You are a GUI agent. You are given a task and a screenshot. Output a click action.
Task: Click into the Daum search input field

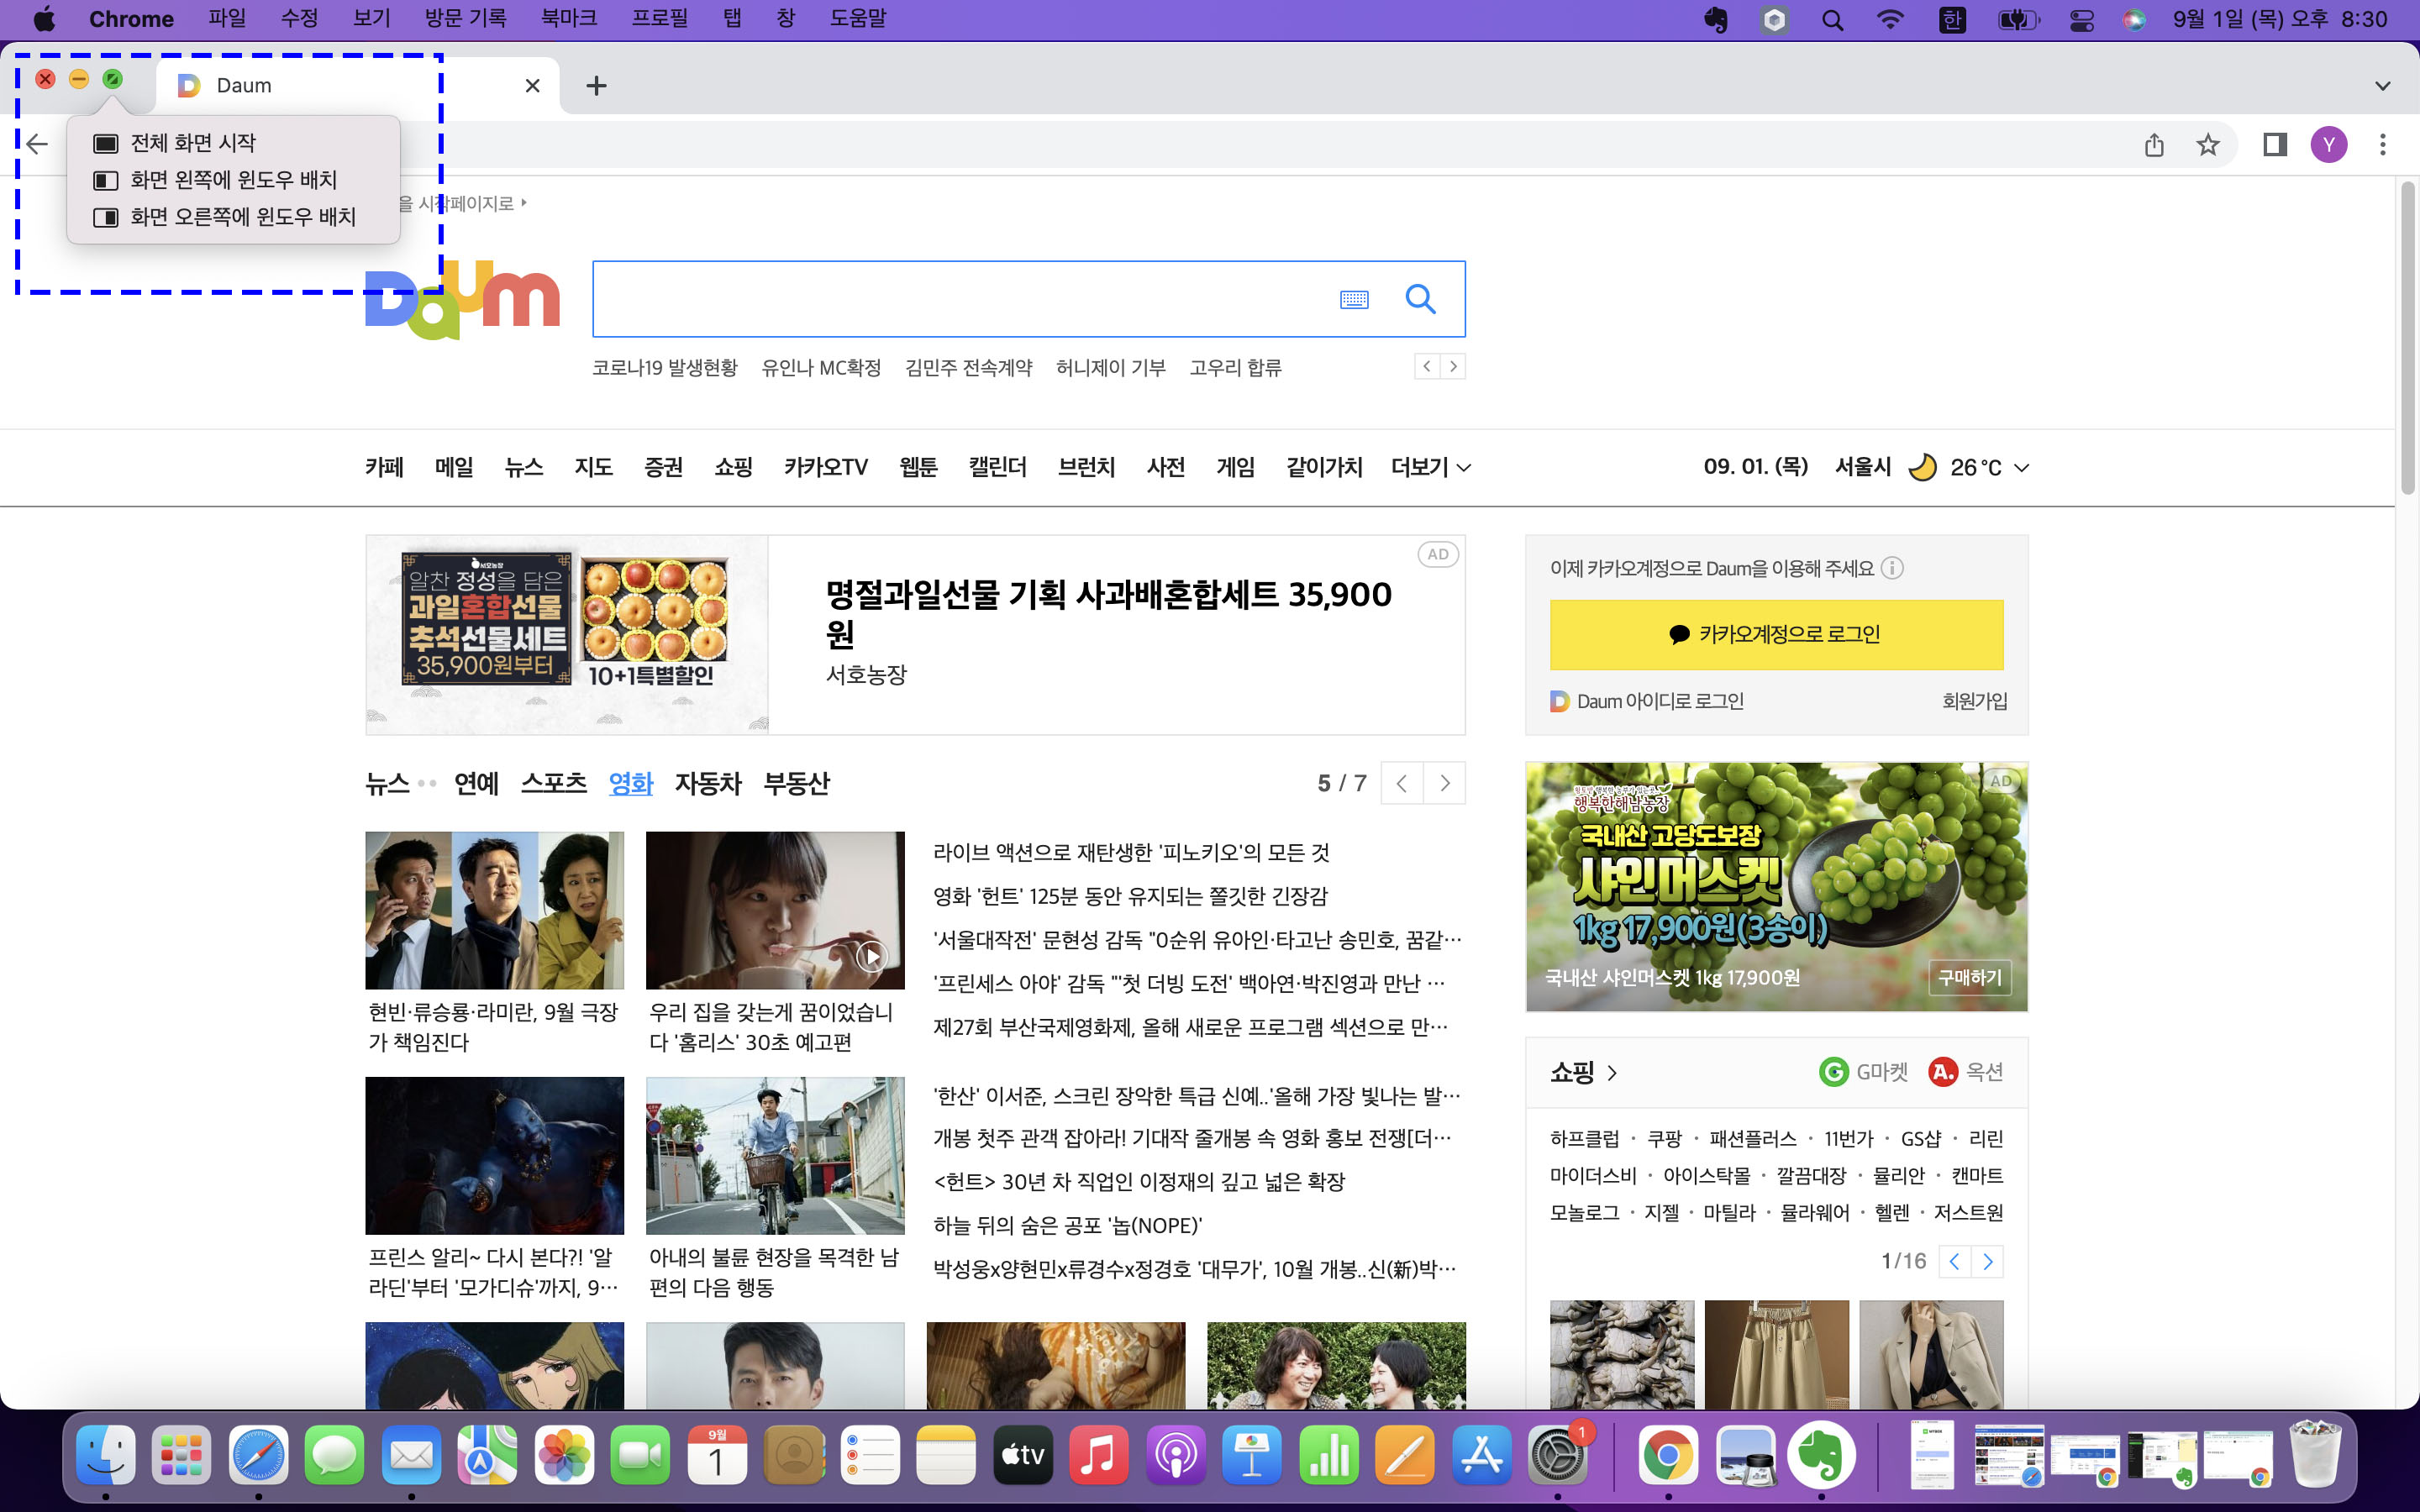(960, 299)
